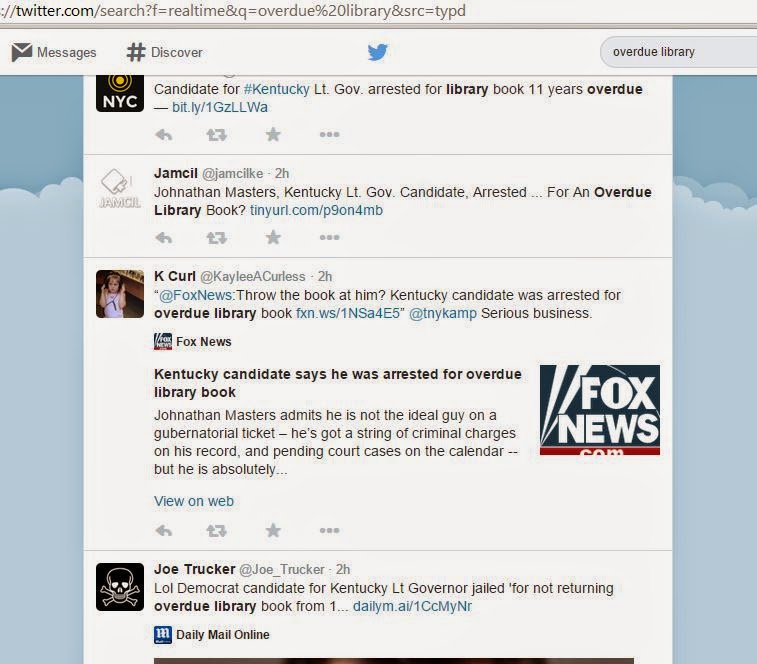Reply to K Curl's tweet
Image resolution: width=757 pixels, height=664 pixels.
(x=164, y=531)
